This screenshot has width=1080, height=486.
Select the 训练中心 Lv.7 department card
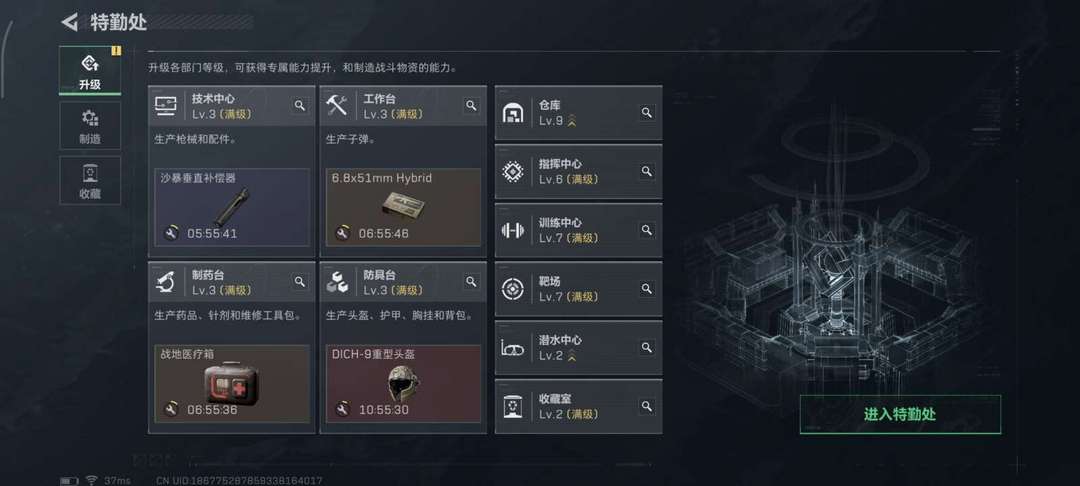[579, 230]
